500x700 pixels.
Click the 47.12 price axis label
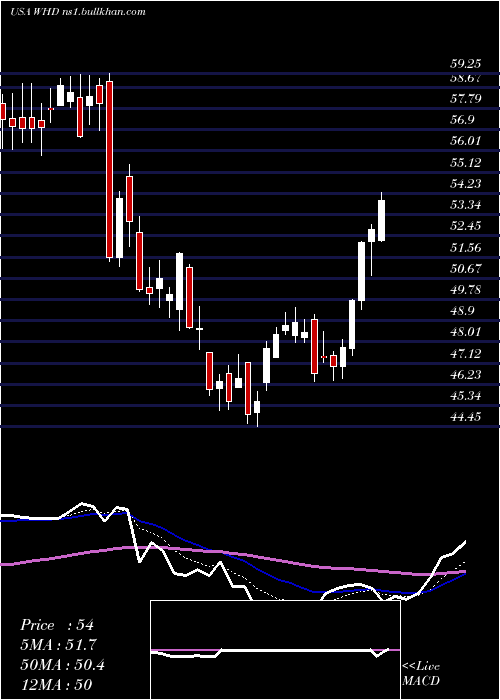(x=466, y=353)
